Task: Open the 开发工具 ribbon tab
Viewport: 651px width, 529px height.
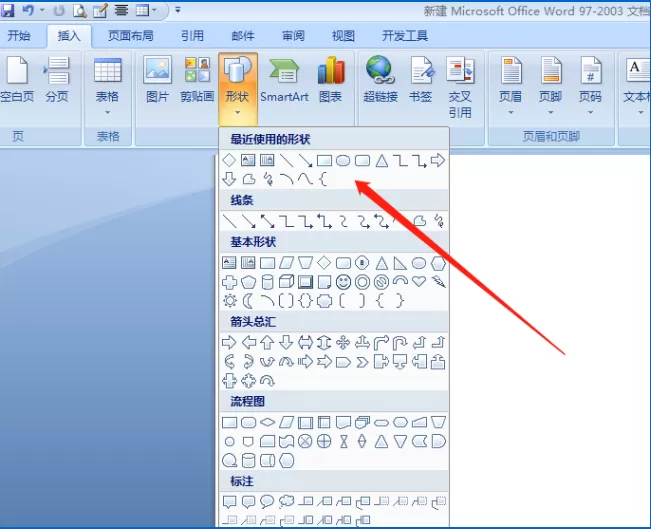Action: click(x=405, y=36)
